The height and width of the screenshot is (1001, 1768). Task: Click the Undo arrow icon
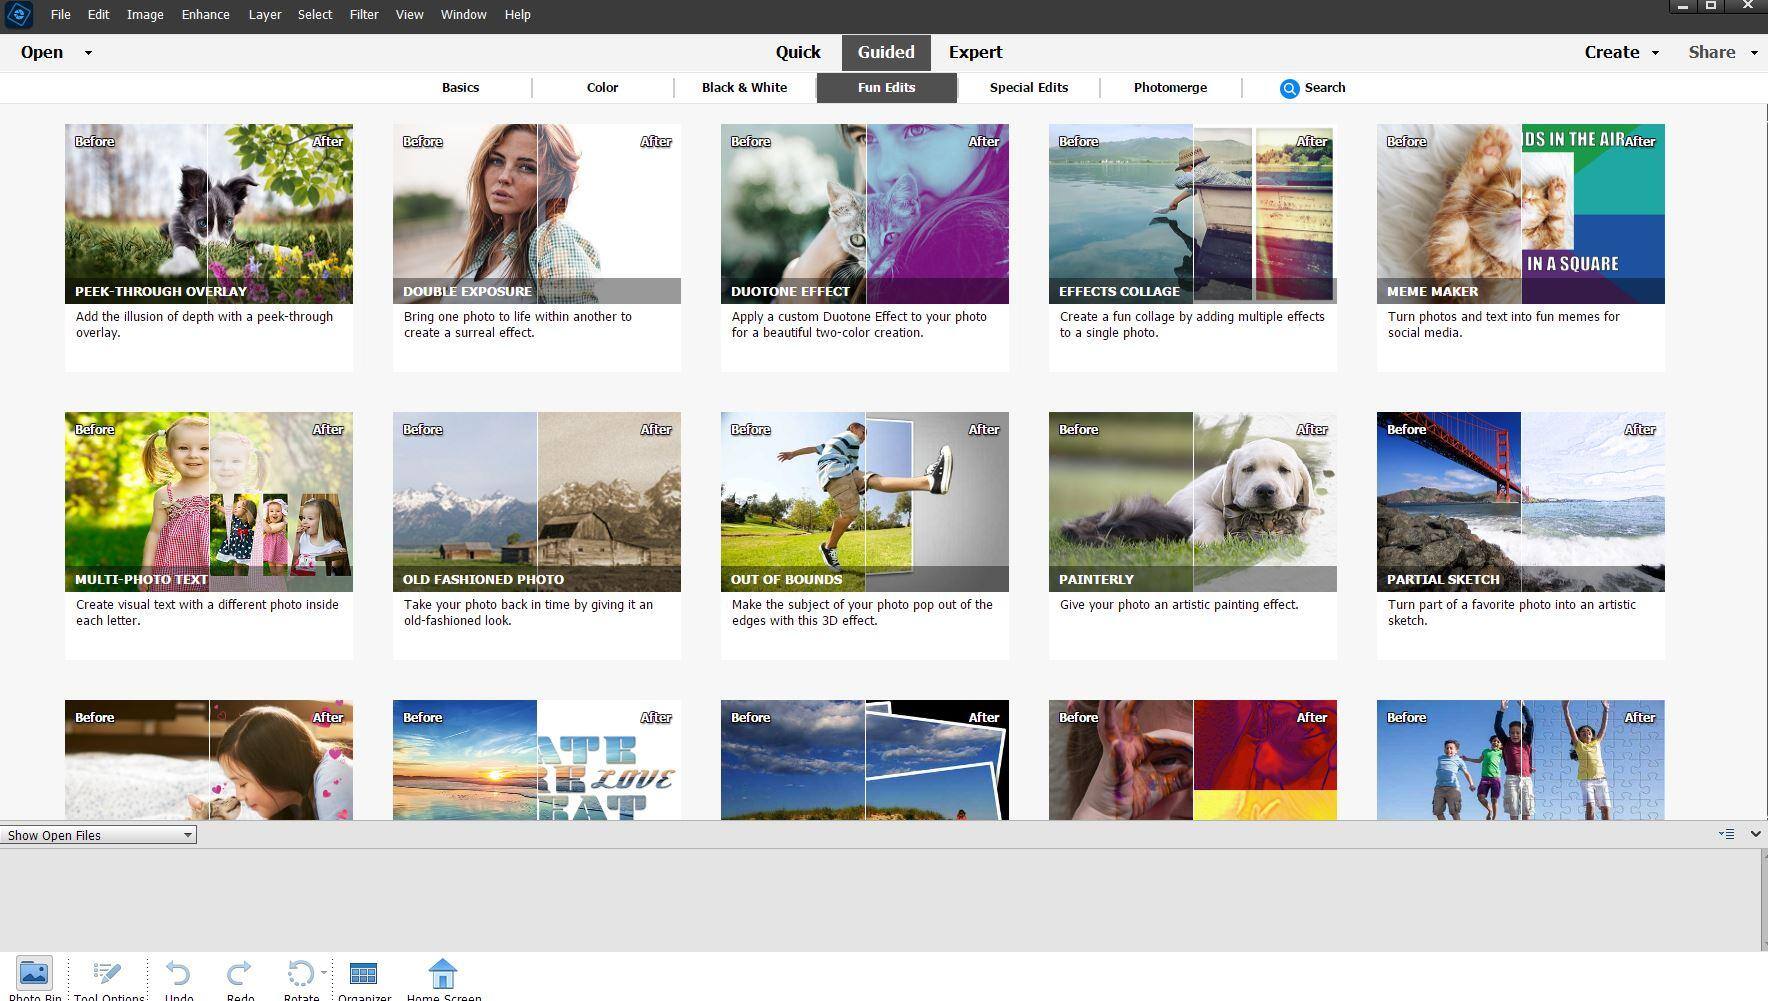point(178,973)
